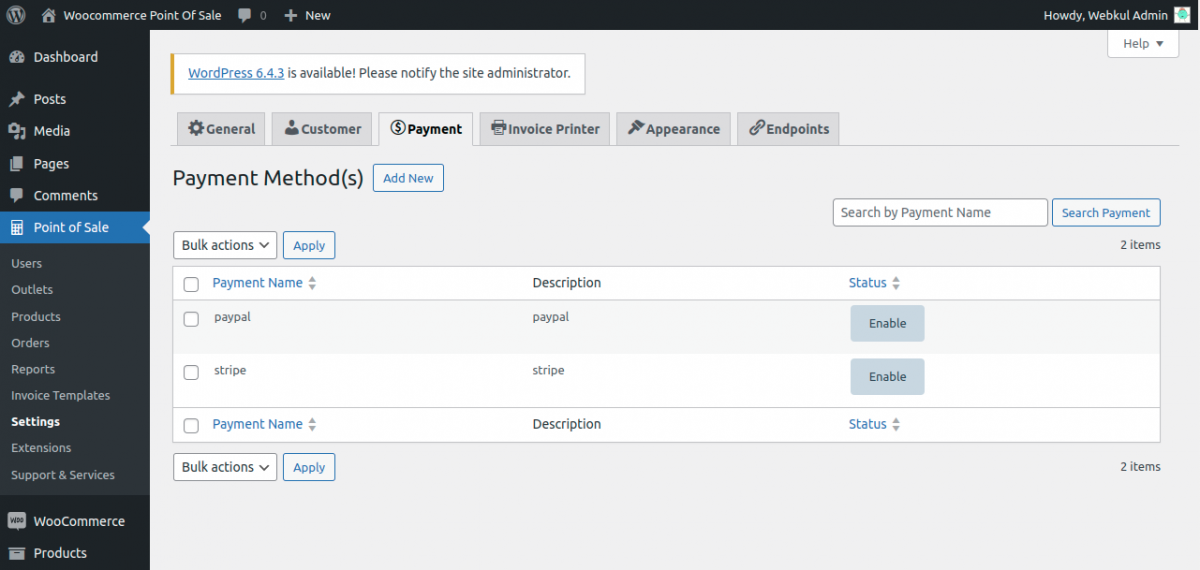Open the home icon for Woocommerce Point Of Sale
This screenshot has width=1200, height=570.
pos(49,15)
